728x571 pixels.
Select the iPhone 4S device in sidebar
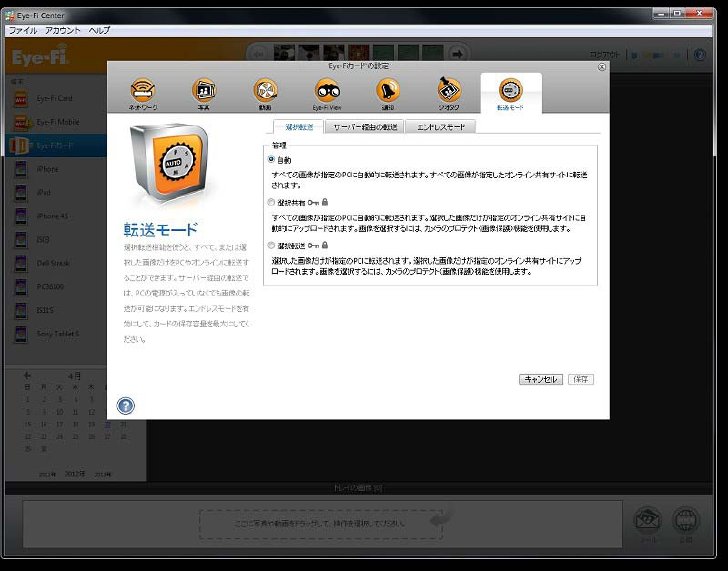[56, 216]
